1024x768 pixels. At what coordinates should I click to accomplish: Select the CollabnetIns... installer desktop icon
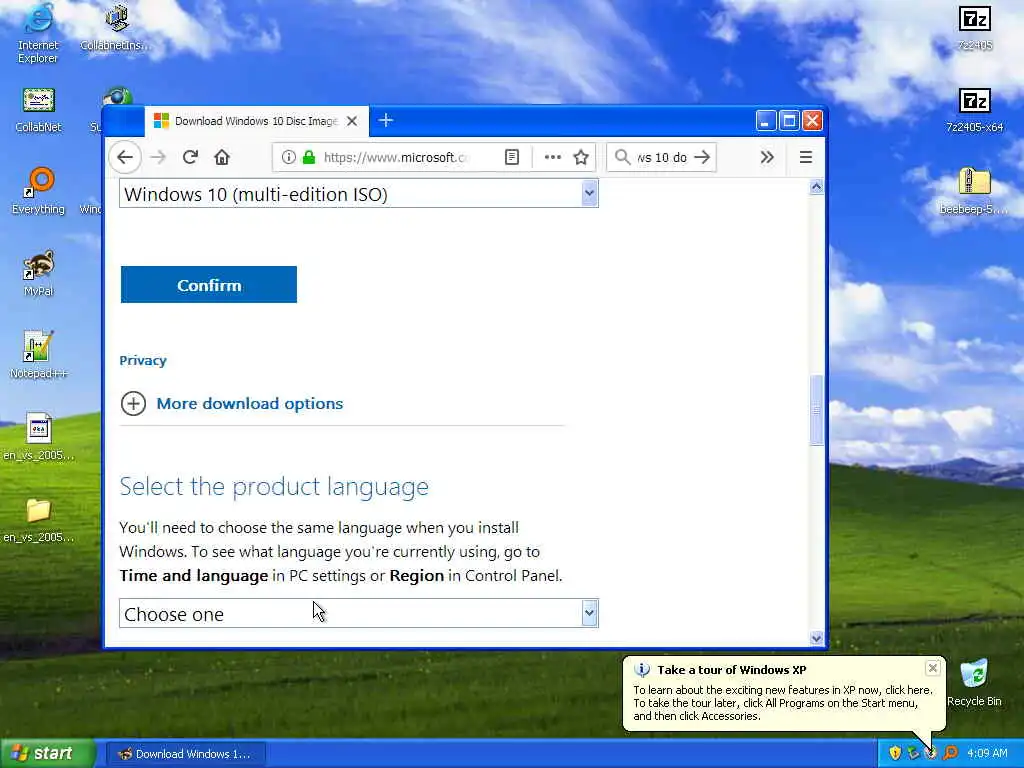tap(116, 27)
